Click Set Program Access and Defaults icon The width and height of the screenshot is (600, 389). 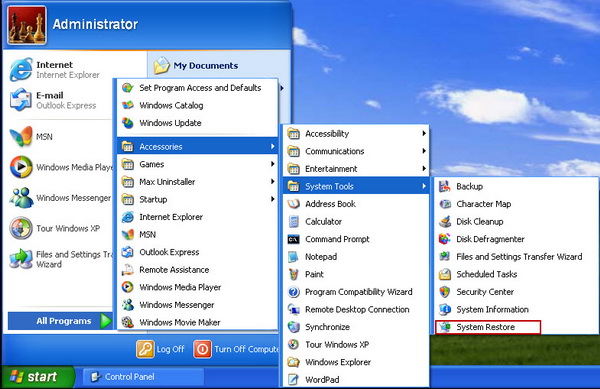(127, 88)
